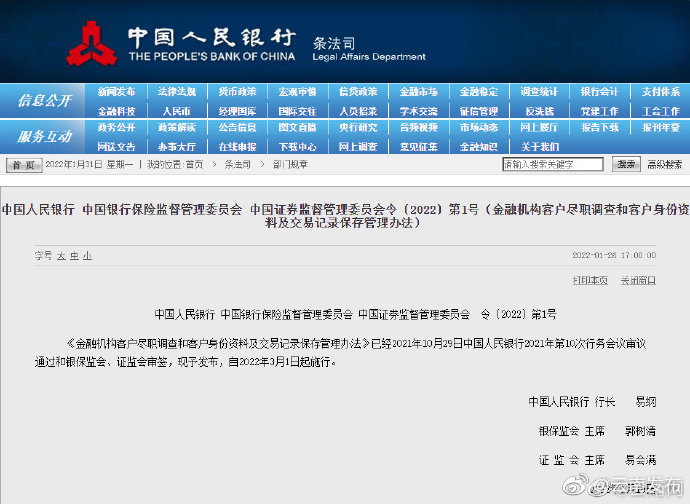Open 人民币 menu item
The image size is (690, 504).
pos(176,111)
